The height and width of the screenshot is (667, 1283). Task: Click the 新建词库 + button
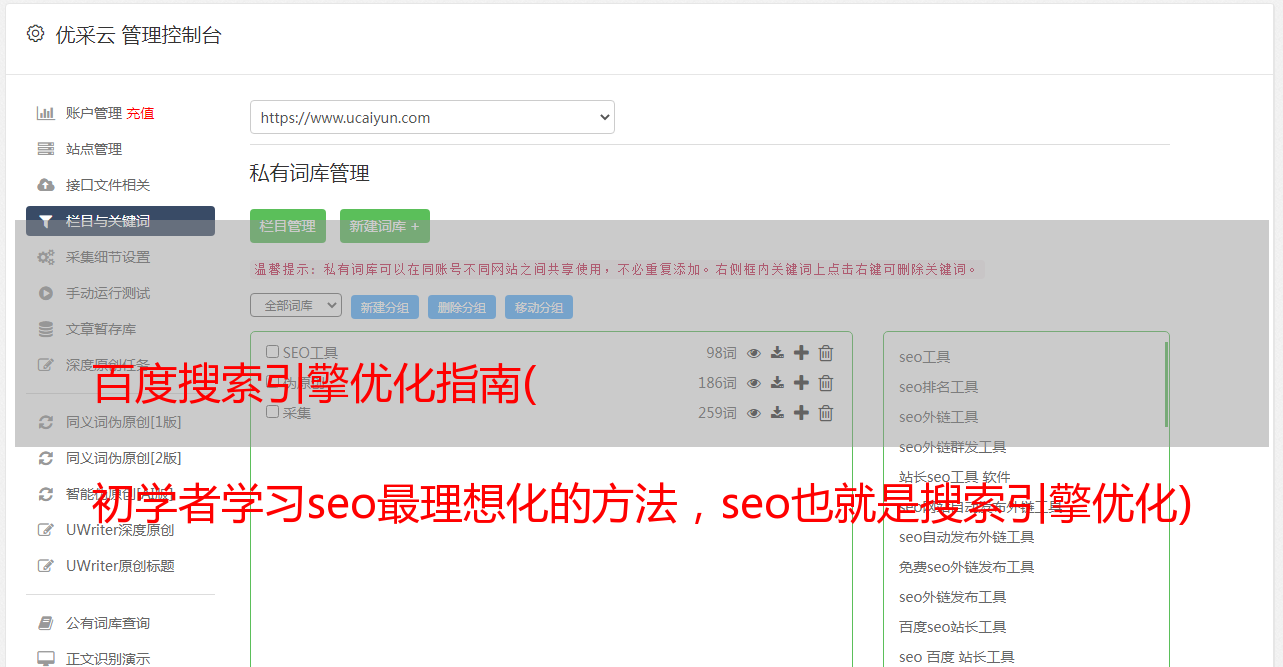385,226
